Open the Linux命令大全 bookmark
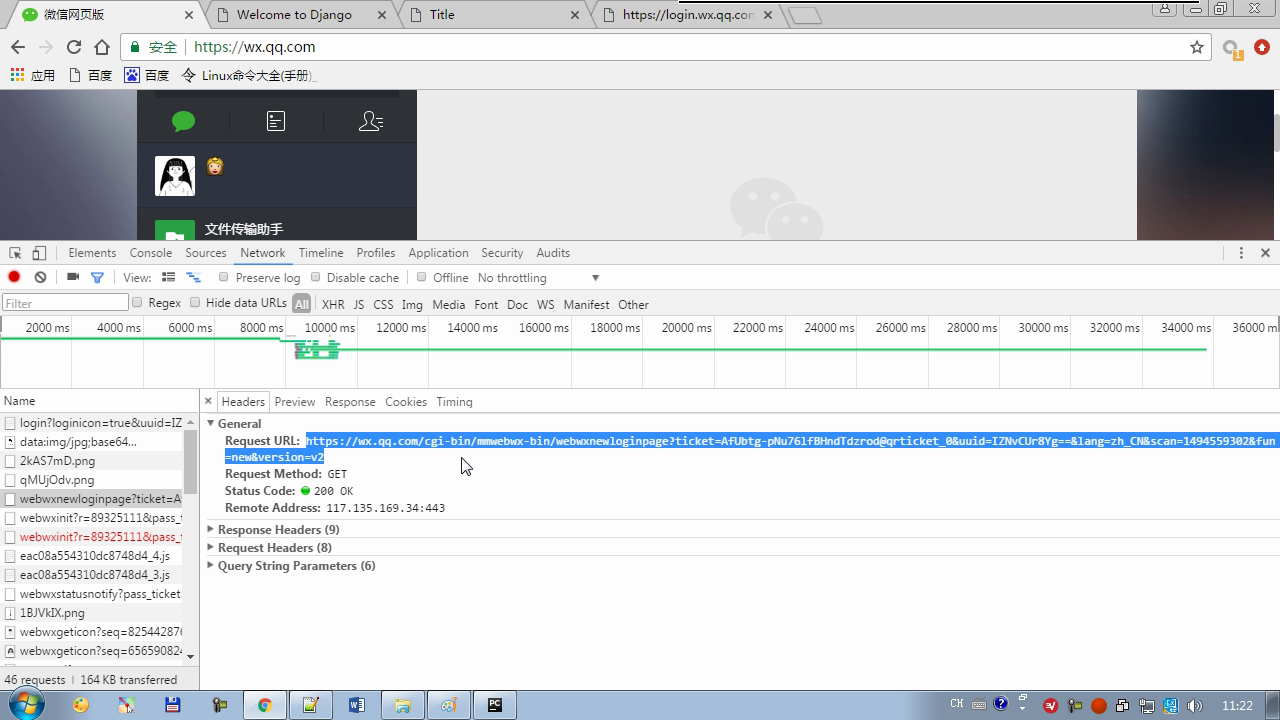 pos(249,75)
